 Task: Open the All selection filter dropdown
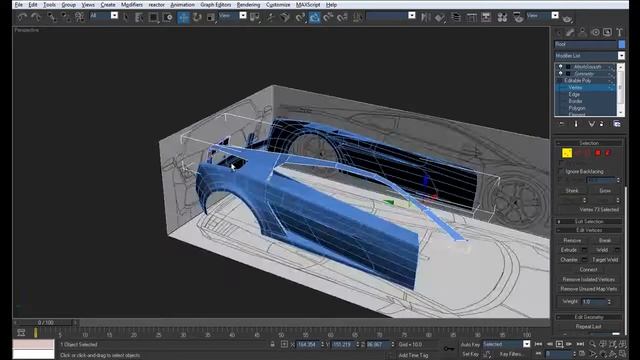click(x=114, y=16)
